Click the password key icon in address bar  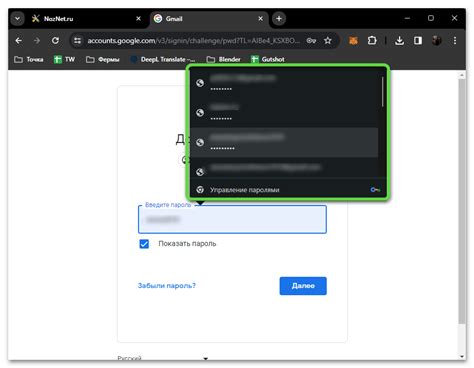311,41
